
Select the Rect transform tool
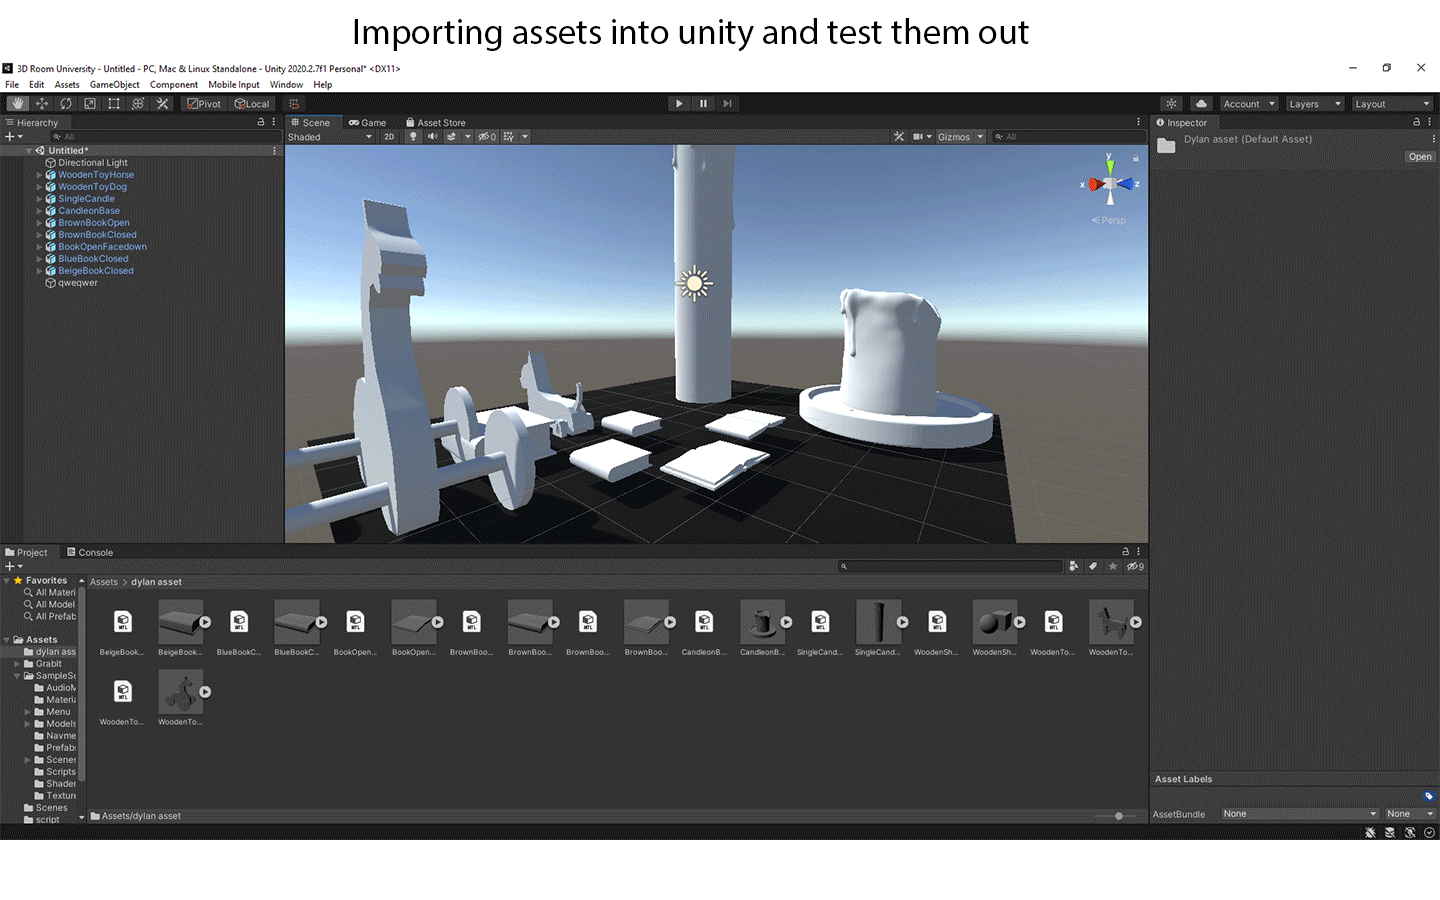click(x=114, y=104)
